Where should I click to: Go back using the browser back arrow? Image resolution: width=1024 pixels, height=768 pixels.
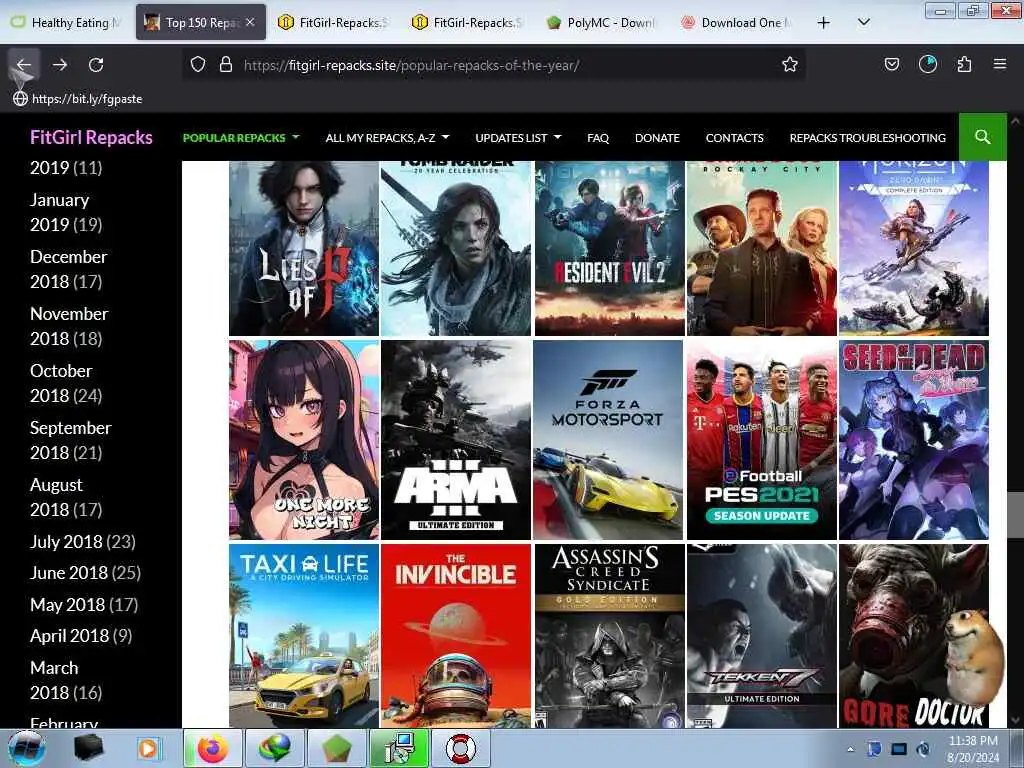point(24,65)
